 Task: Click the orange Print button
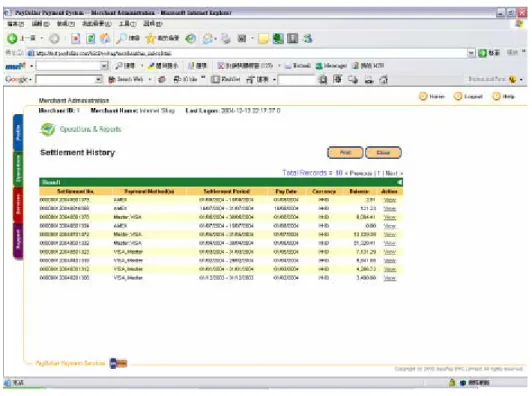(345, 153)
